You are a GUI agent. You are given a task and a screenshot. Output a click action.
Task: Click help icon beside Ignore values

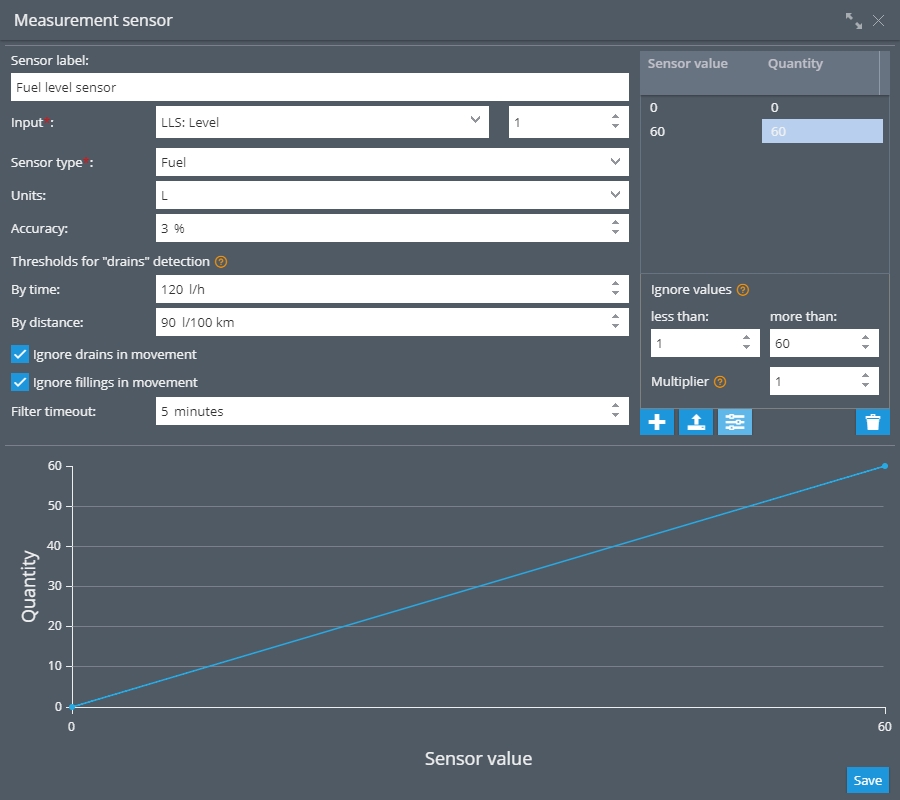tap(743, 290)
